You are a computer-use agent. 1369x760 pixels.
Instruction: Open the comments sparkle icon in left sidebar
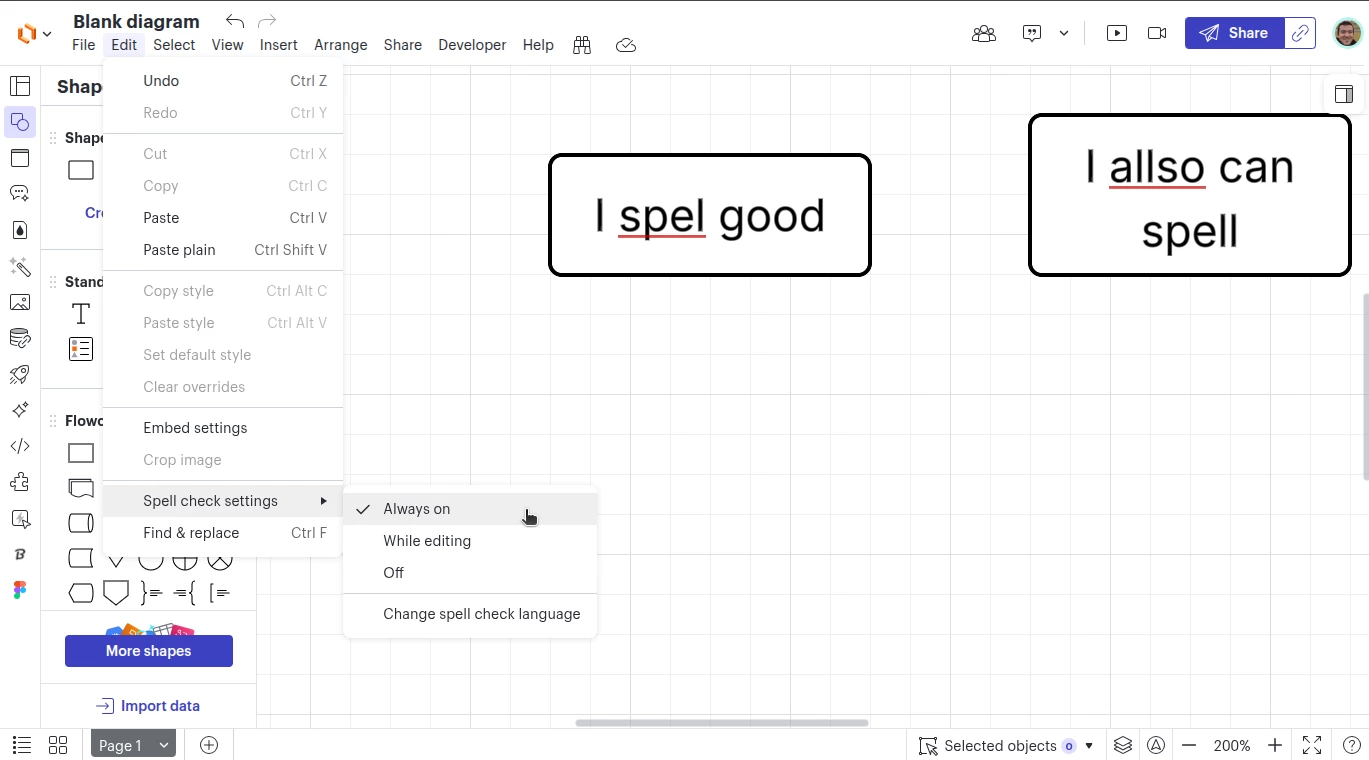point(20,194)
